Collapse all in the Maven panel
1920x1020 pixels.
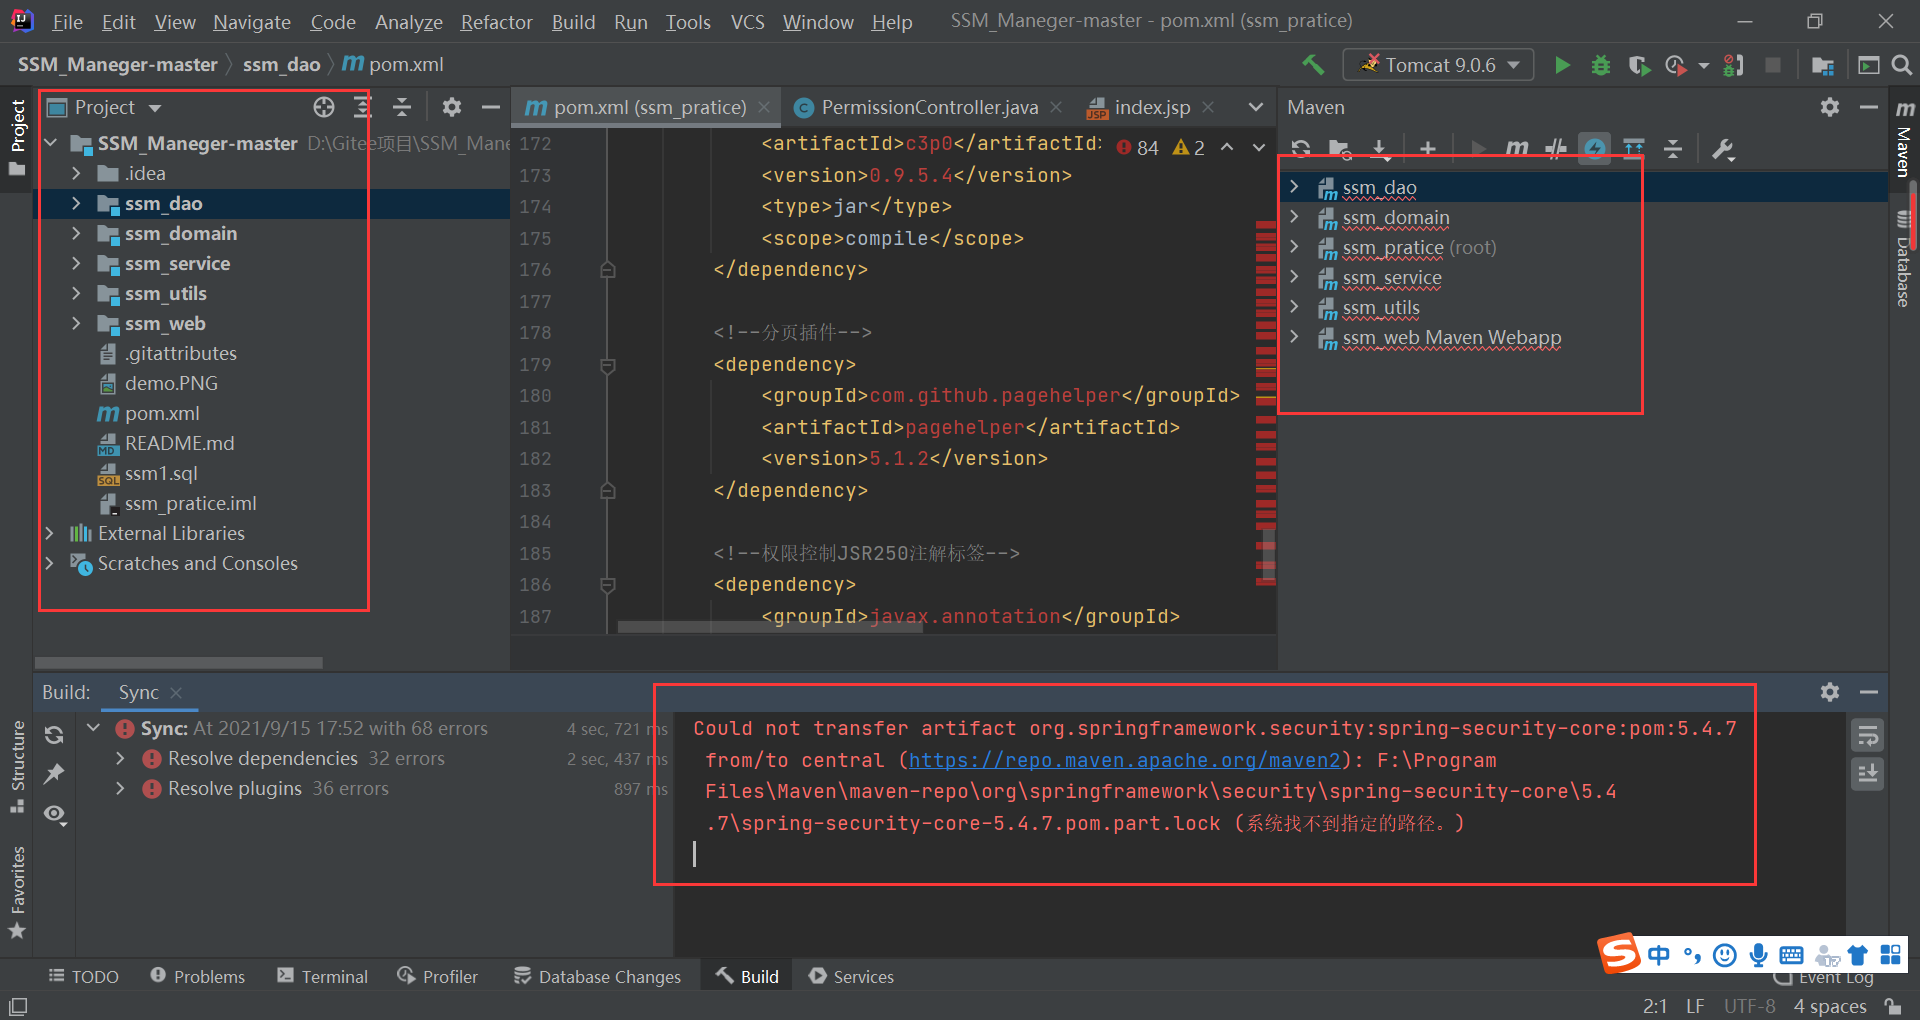point(1673,149)
